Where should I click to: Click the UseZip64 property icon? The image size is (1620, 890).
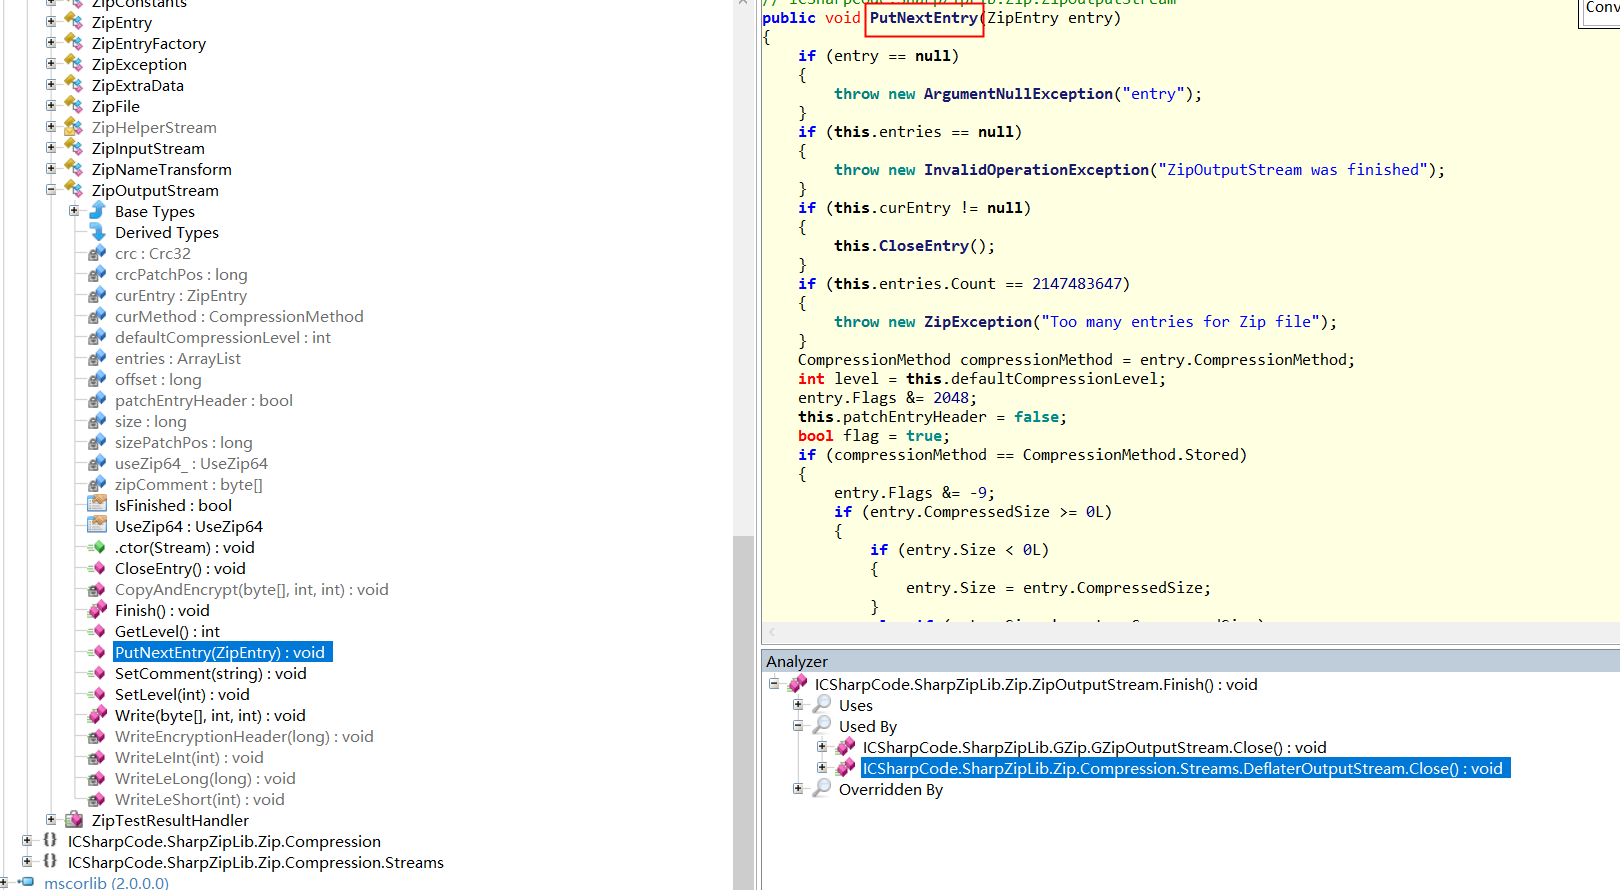pos(97,526)
